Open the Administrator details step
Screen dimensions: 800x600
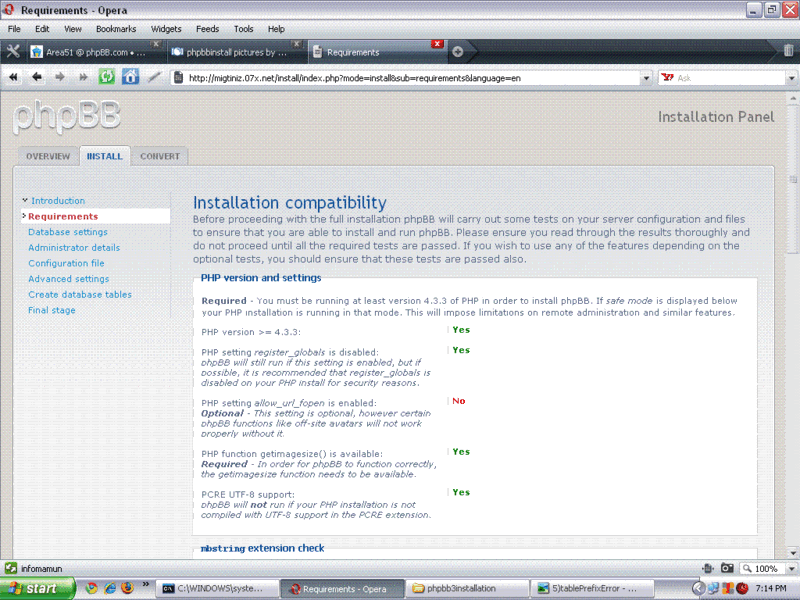(74, 247)
